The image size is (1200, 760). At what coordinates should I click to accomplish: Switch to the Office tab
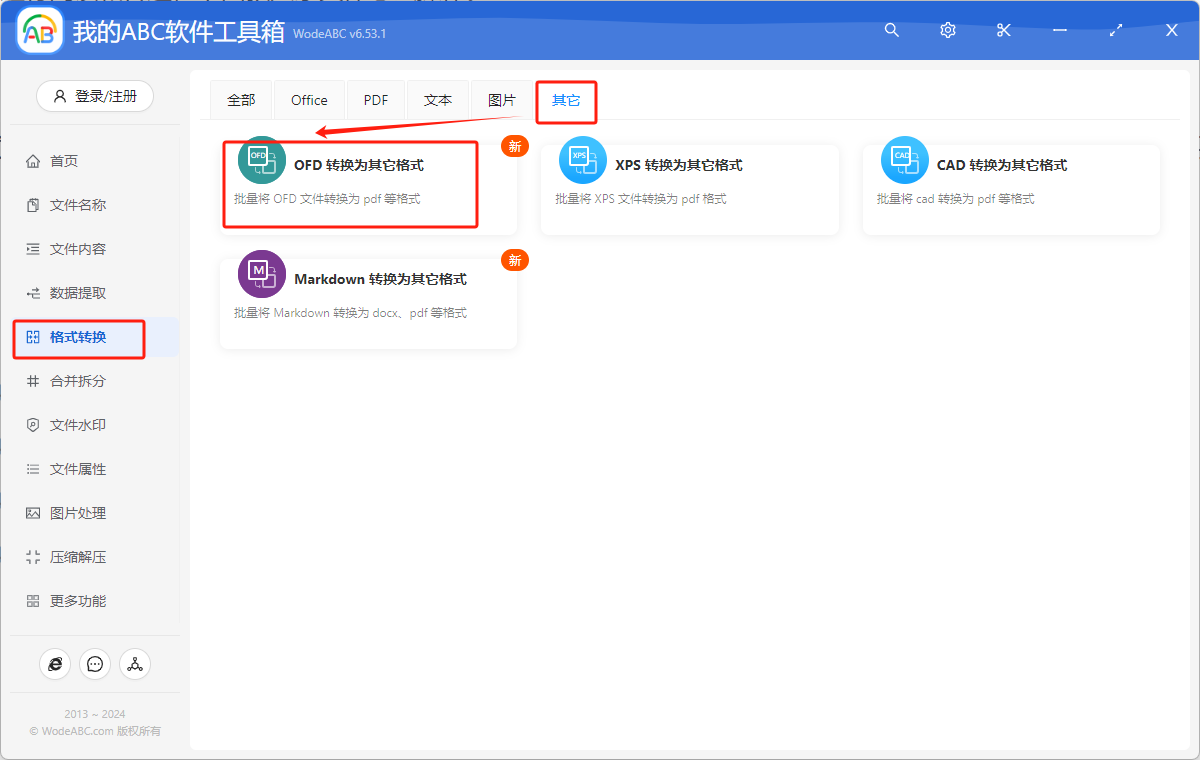pyautogui.click(x=309, y=99)
